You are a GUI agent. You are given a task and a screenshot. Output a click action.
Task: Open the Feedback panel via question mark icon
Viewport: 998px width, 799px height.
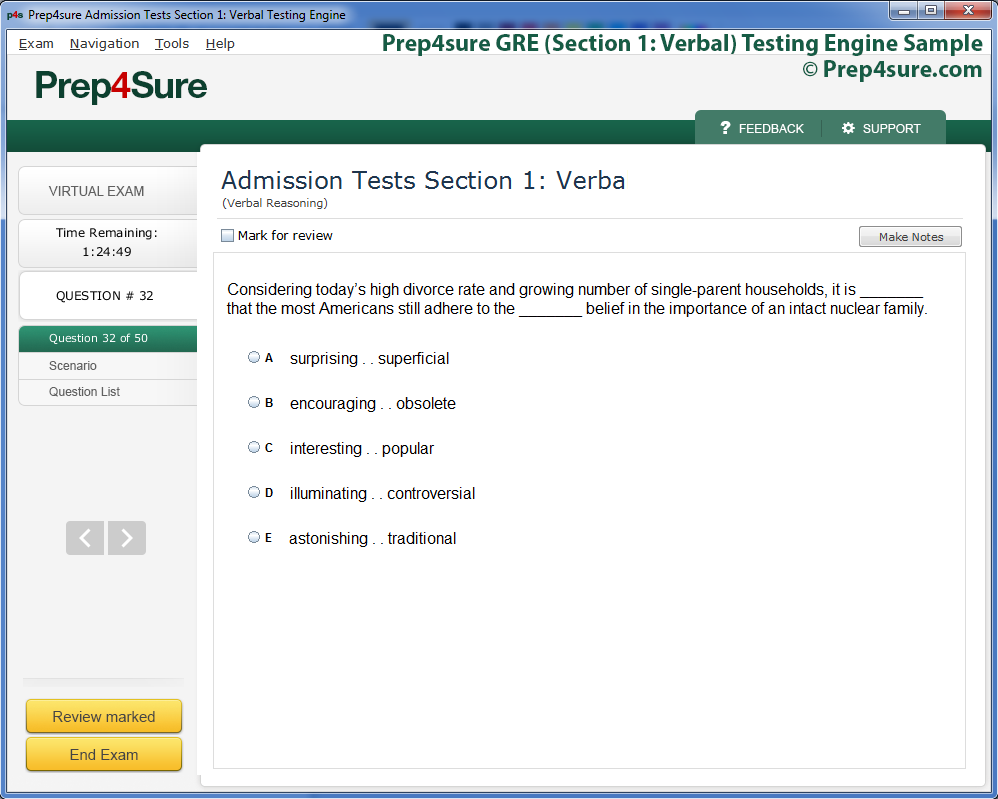pyautogui.click(x=725, y=128)
